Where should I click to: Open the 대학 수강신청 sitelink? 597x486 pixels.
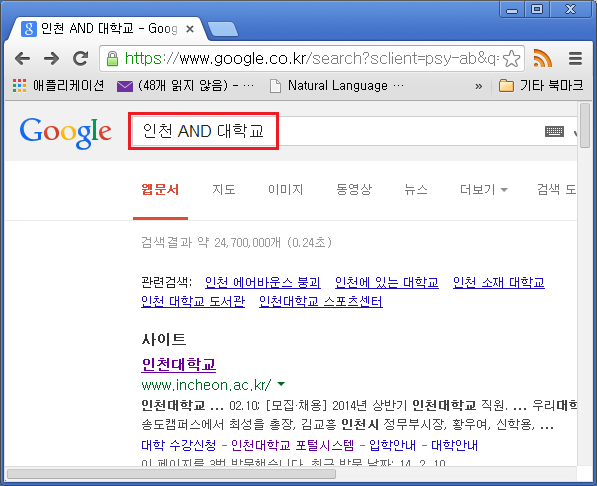point(179,445)
